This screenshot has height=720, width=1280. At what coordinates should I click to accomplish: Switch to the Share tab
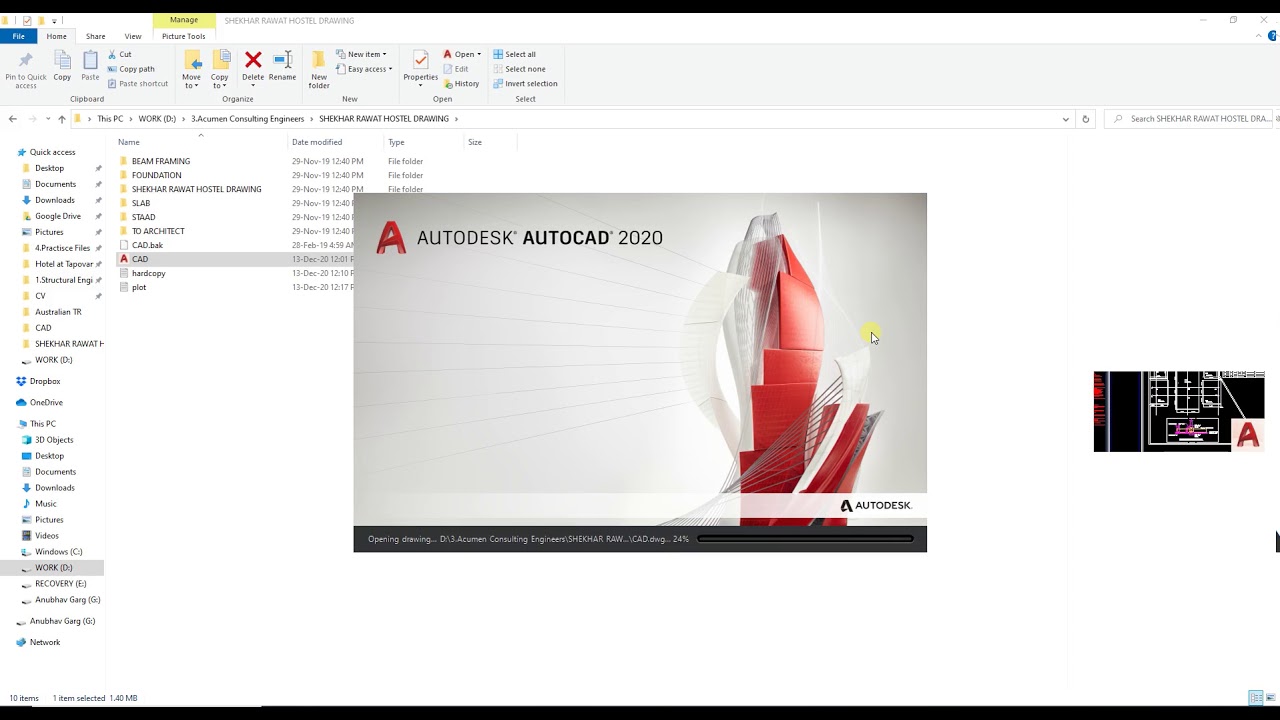pos(95,36)
